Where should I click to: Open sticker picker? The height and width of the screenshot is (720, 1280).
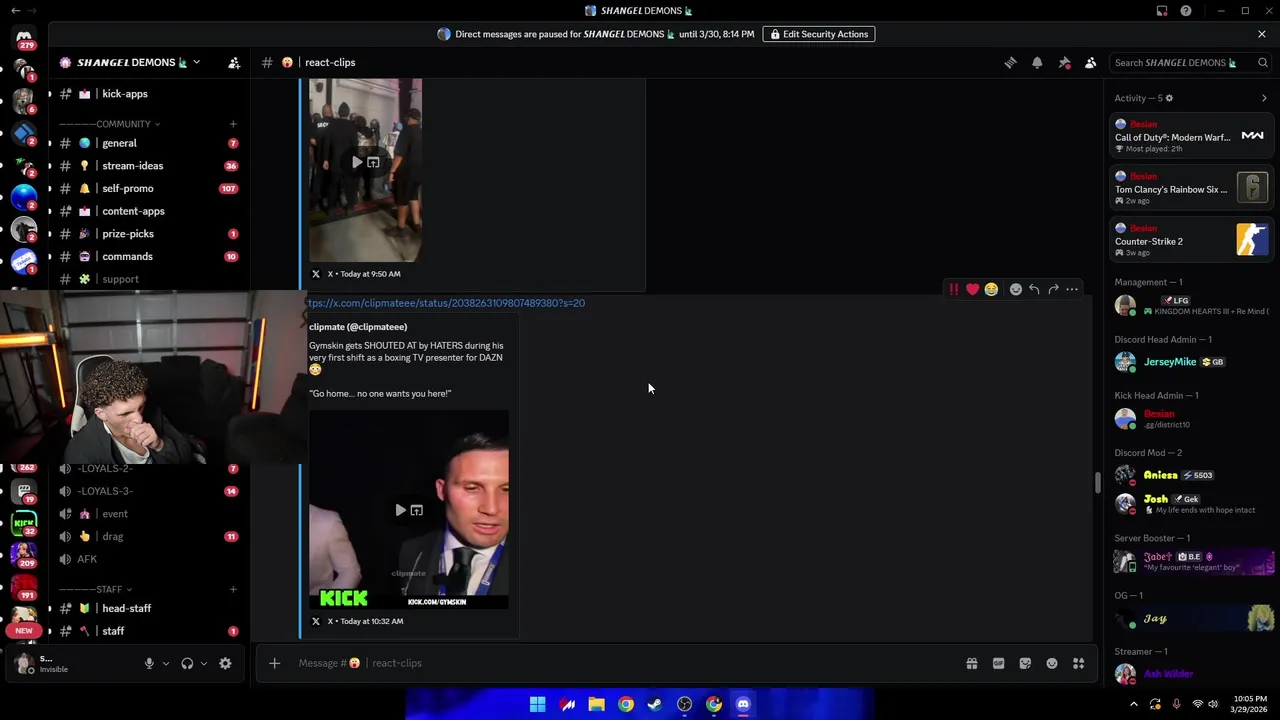(1025, 663)
